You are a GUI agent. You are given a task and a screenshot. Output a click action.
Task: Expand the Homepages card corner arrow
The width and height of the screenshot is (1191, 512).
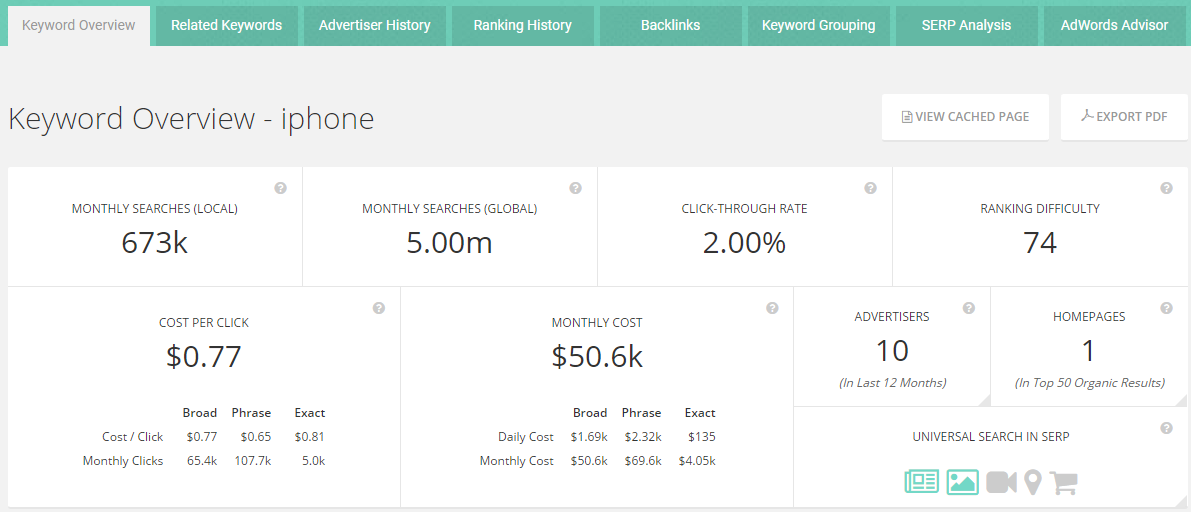1181,400
